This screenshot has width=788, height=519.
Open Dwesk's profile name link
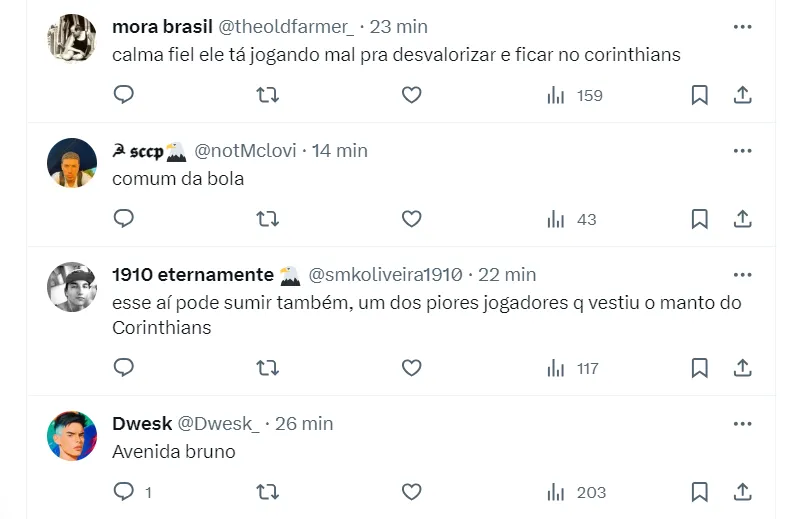142,424
